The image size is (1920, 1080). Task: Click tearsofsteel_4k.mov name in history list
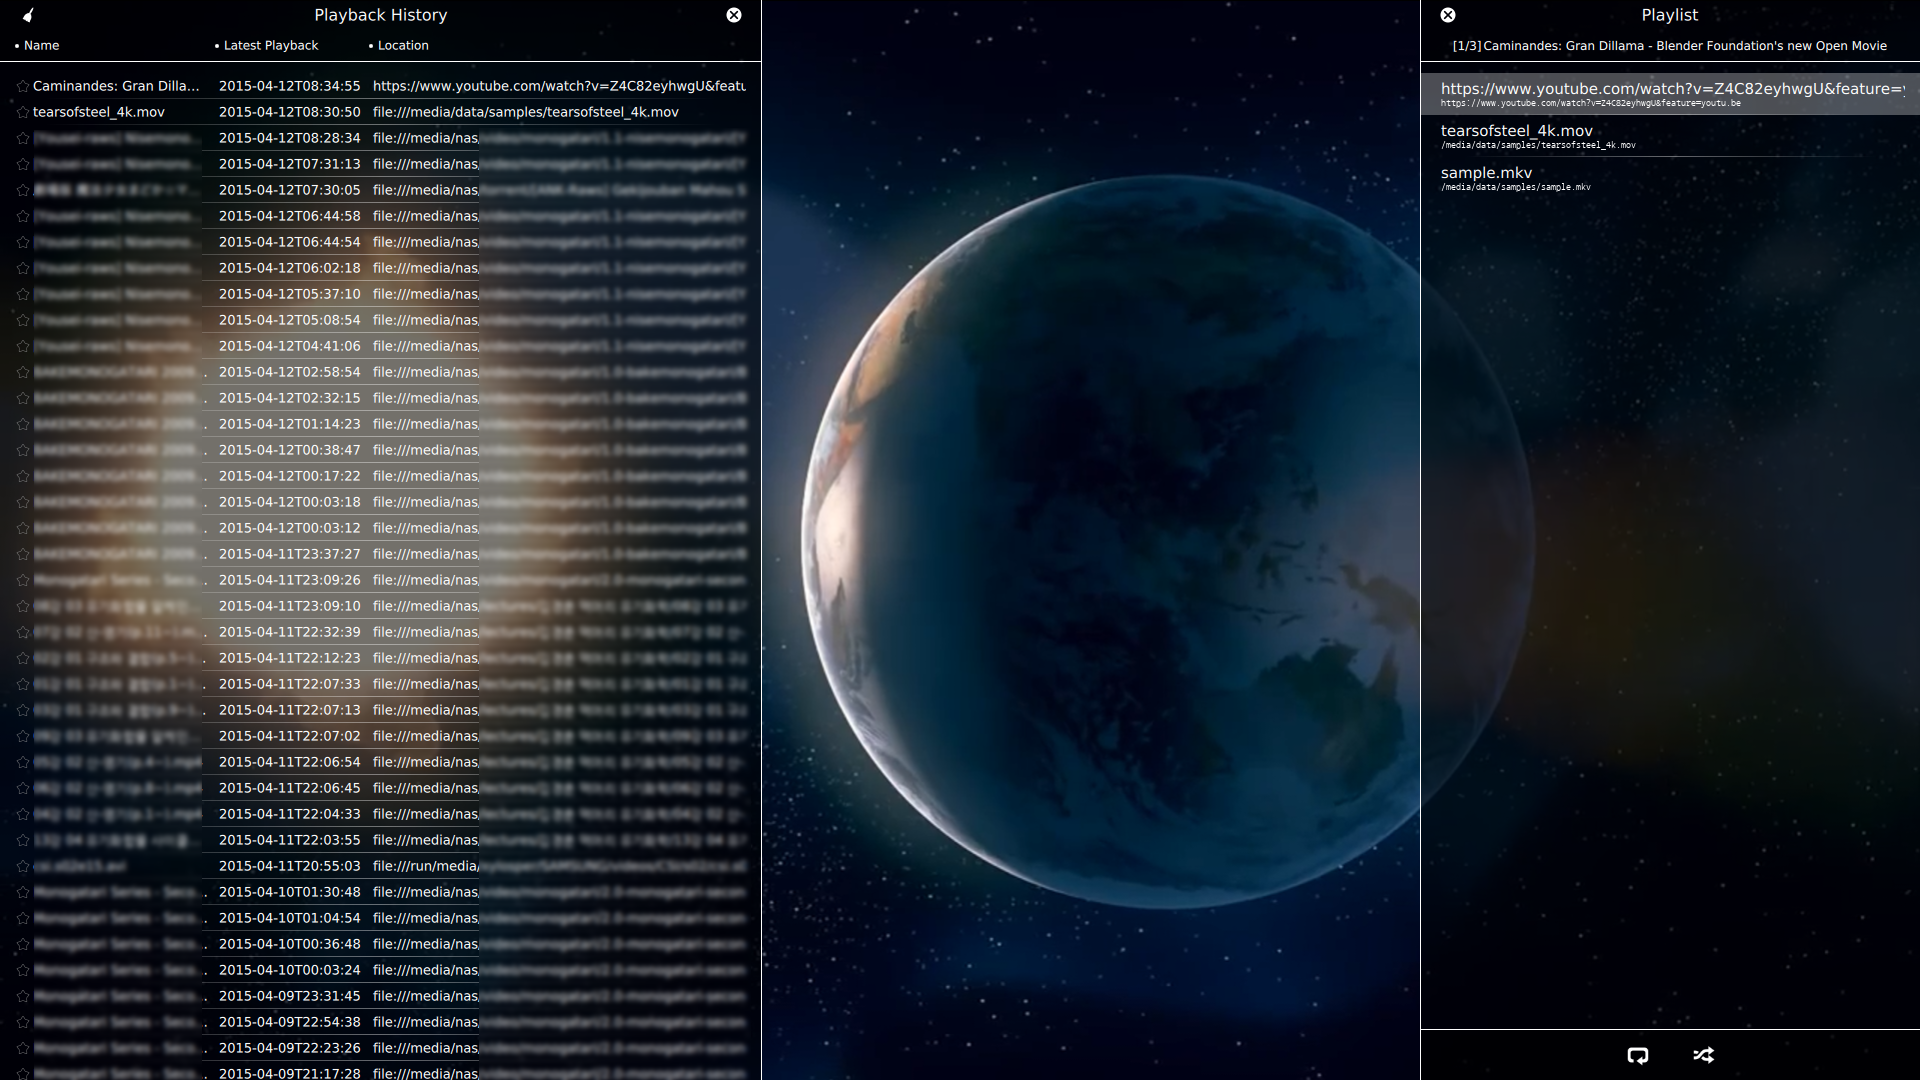pos(99,112)
